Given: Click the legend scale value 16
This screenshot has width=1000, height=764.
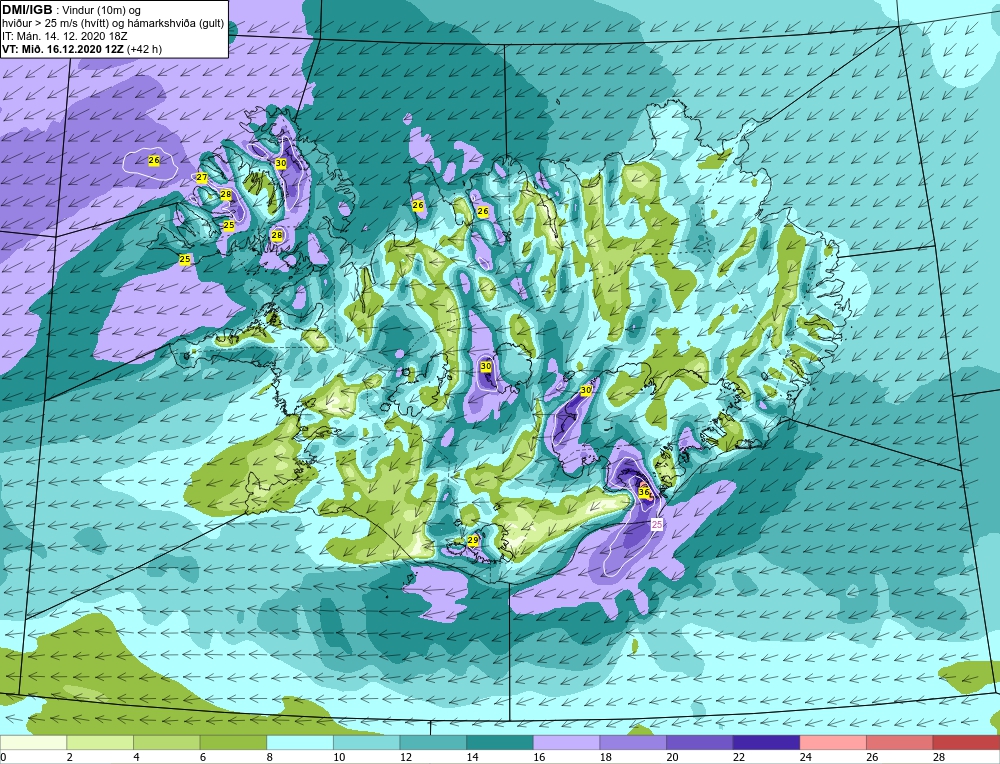Looking at the screenshot, I should (x=539, y=757).
